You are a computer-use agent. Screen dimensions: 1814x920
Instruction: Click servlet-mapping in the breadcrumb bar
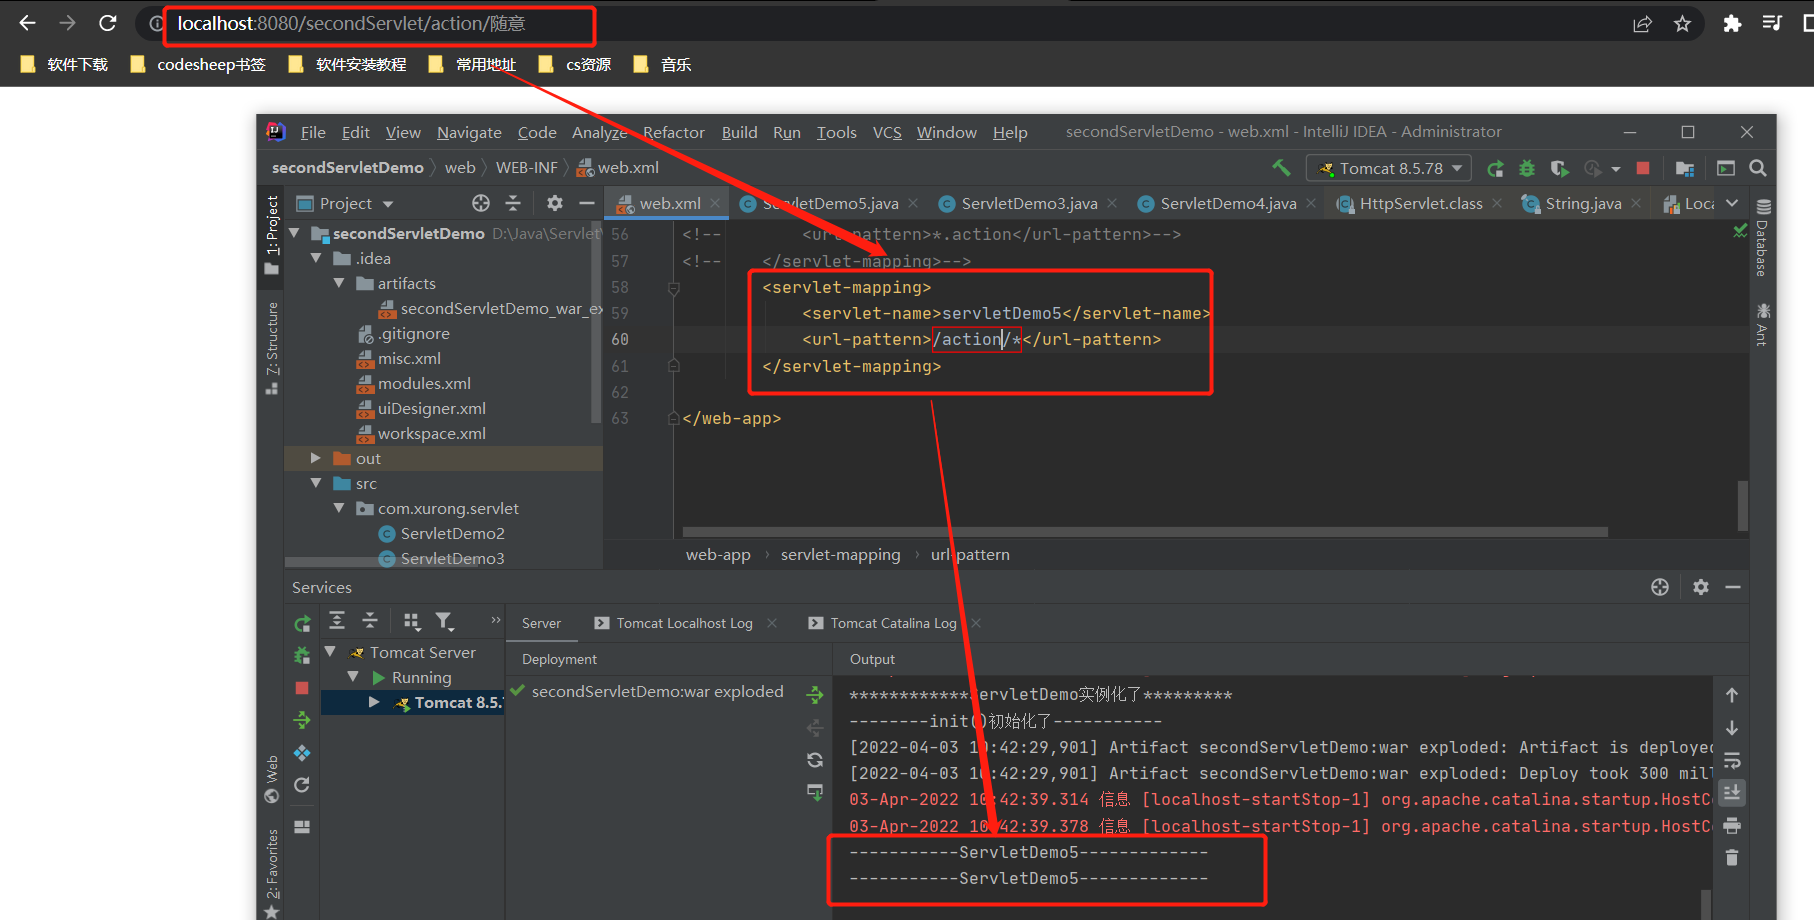[840, 554]
